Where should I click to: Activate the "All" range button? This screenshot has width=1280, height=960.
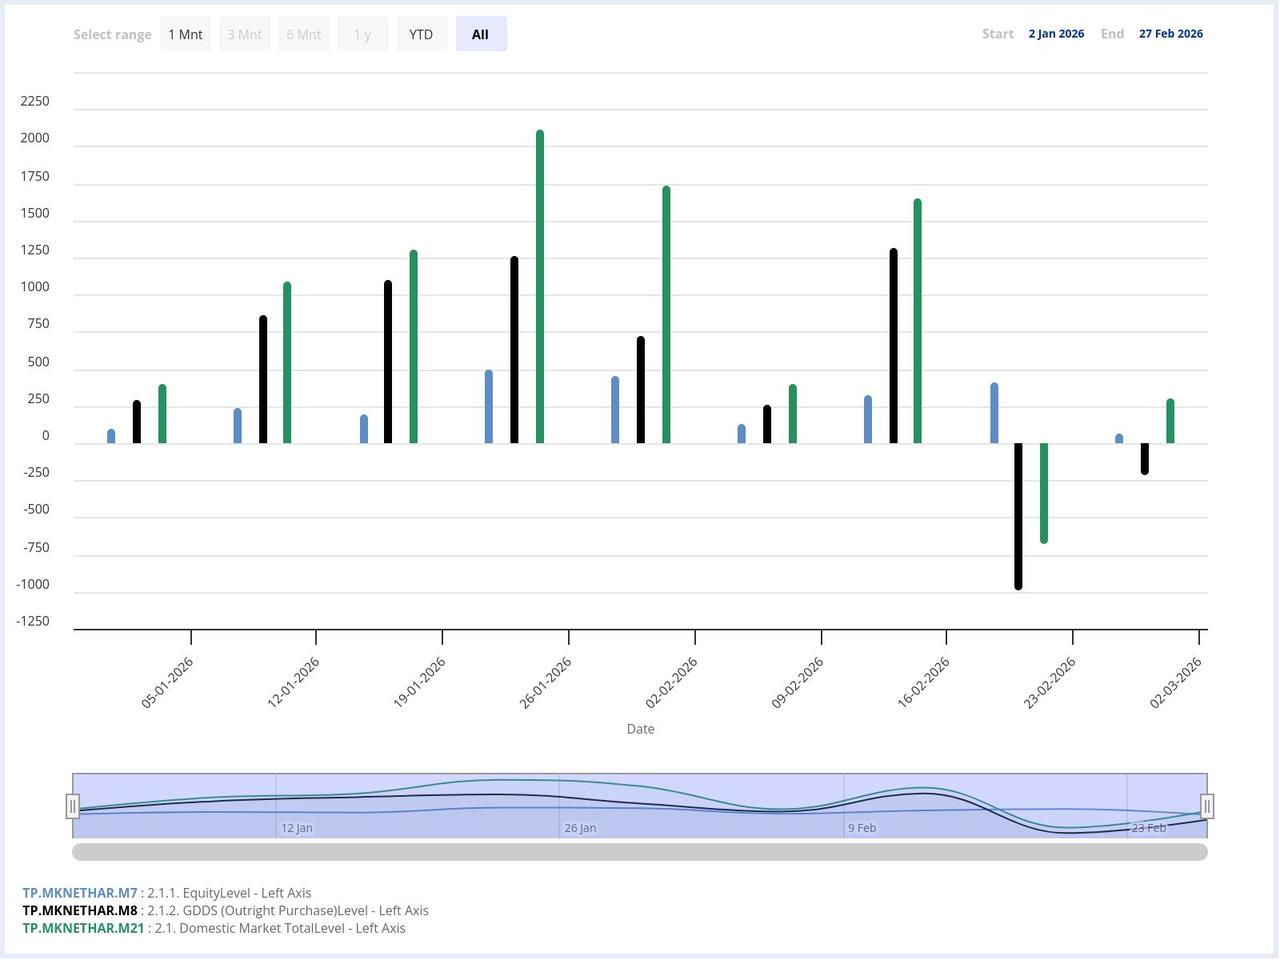point(481,33)
